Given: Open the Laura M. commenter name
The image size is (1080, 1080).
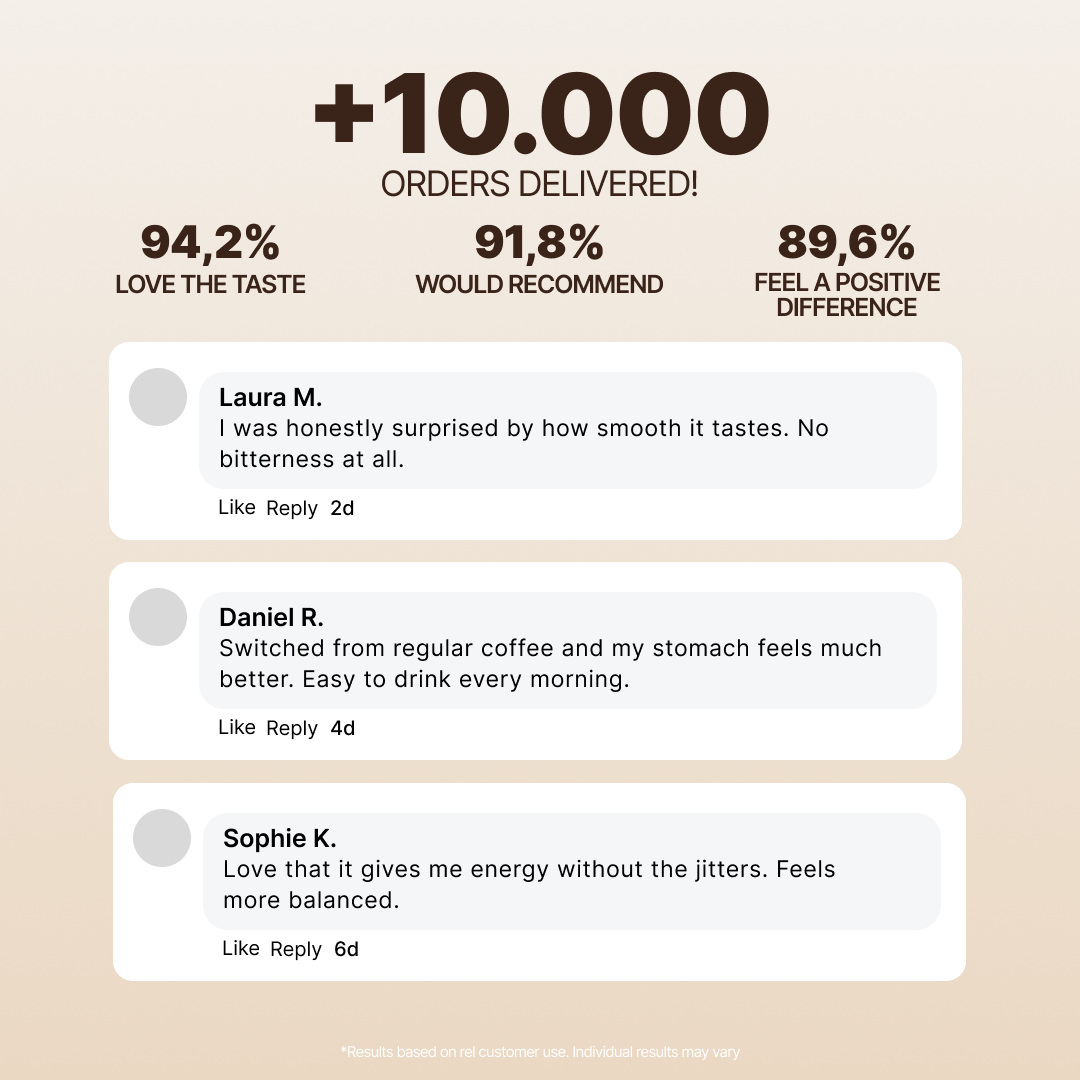Looking at the screenshot, I should [270, 397].
